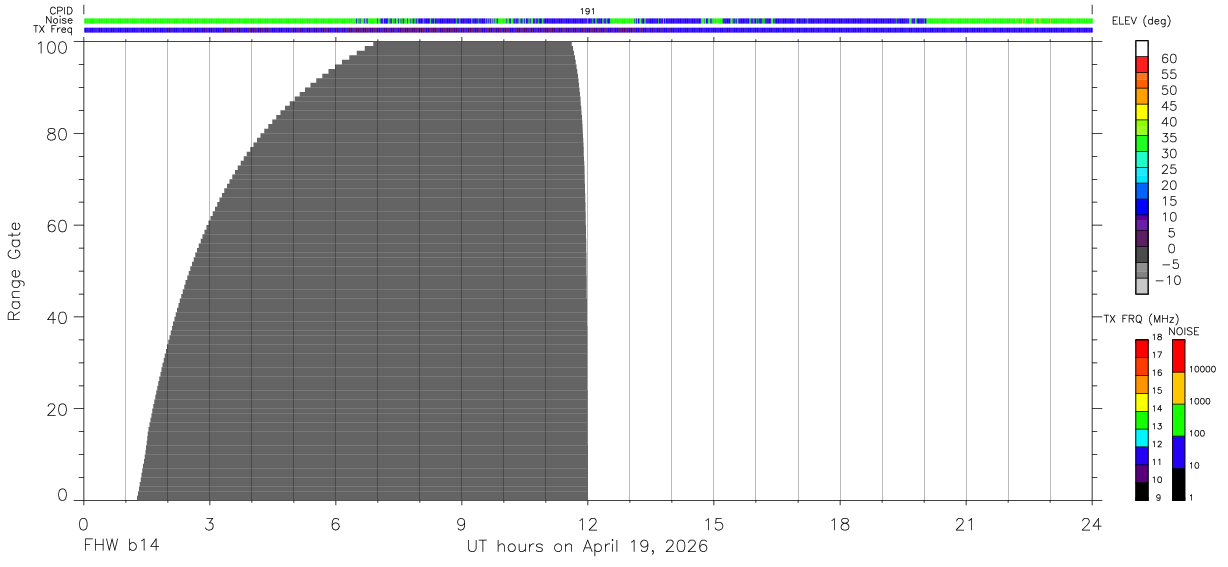The height and width of the screenshot is (567, 1228).
Task: Pick the black bottom swatch of TX FRQ colorbar
Action: [1141, 492]
